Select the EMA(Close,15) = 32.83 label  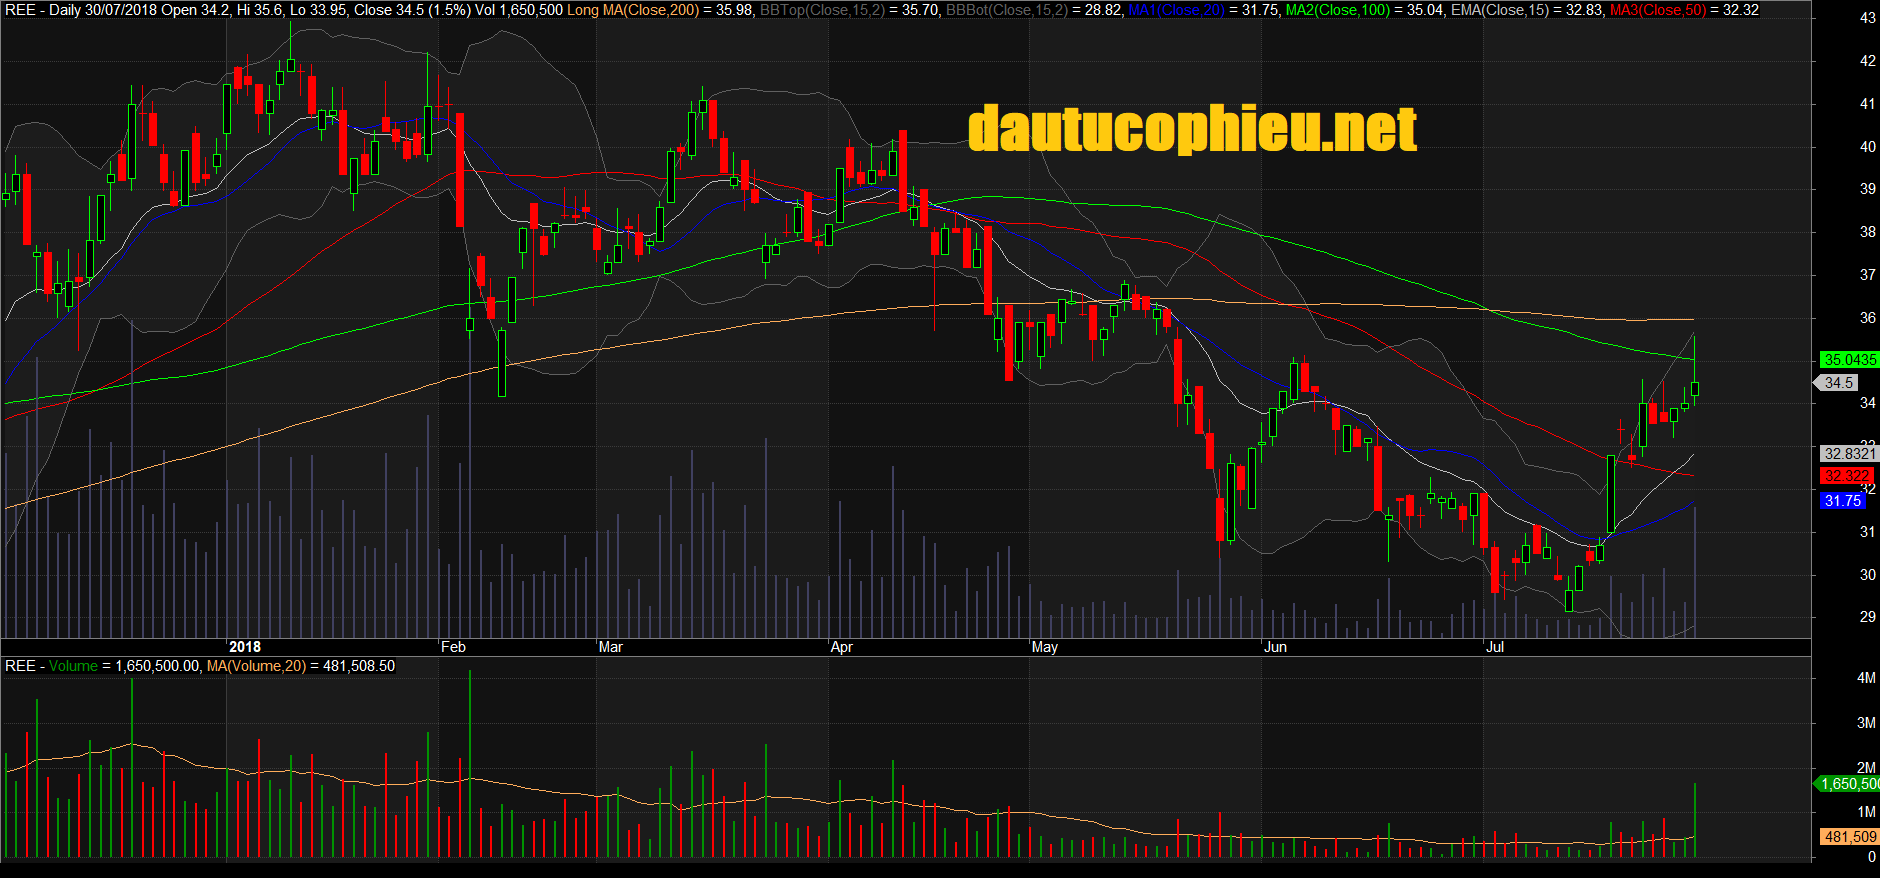(x=1527, y=10)
